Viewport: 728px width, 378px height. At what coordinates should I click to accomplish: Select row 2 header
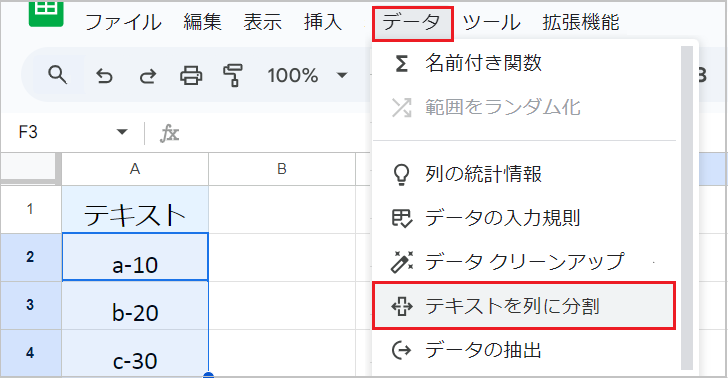(x=31, y=257)
